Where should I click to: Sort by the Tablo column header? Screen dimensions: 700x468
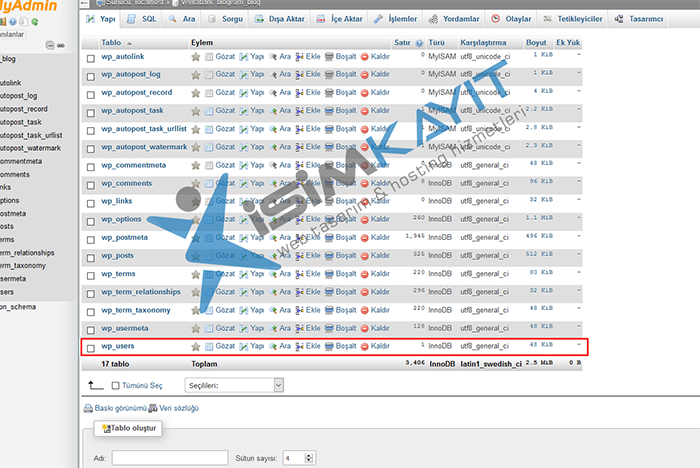111,42
